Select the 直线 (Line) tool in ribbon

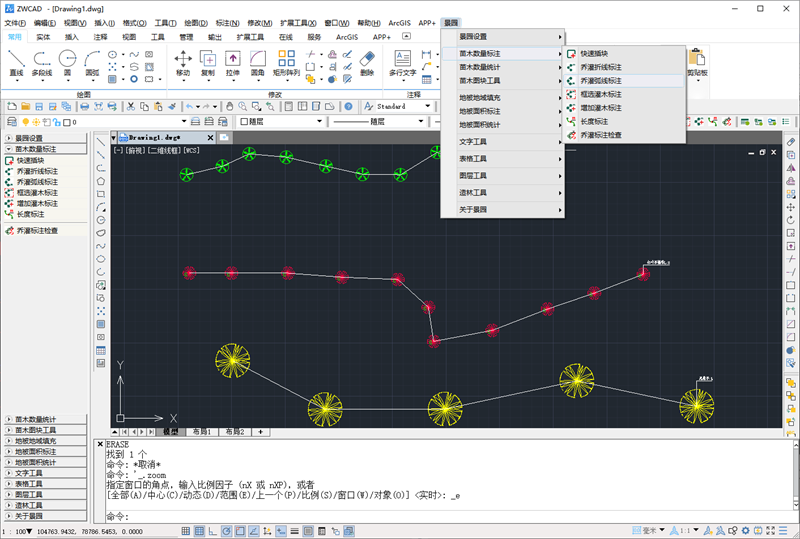pyautogui.click(x=16, y=61)
